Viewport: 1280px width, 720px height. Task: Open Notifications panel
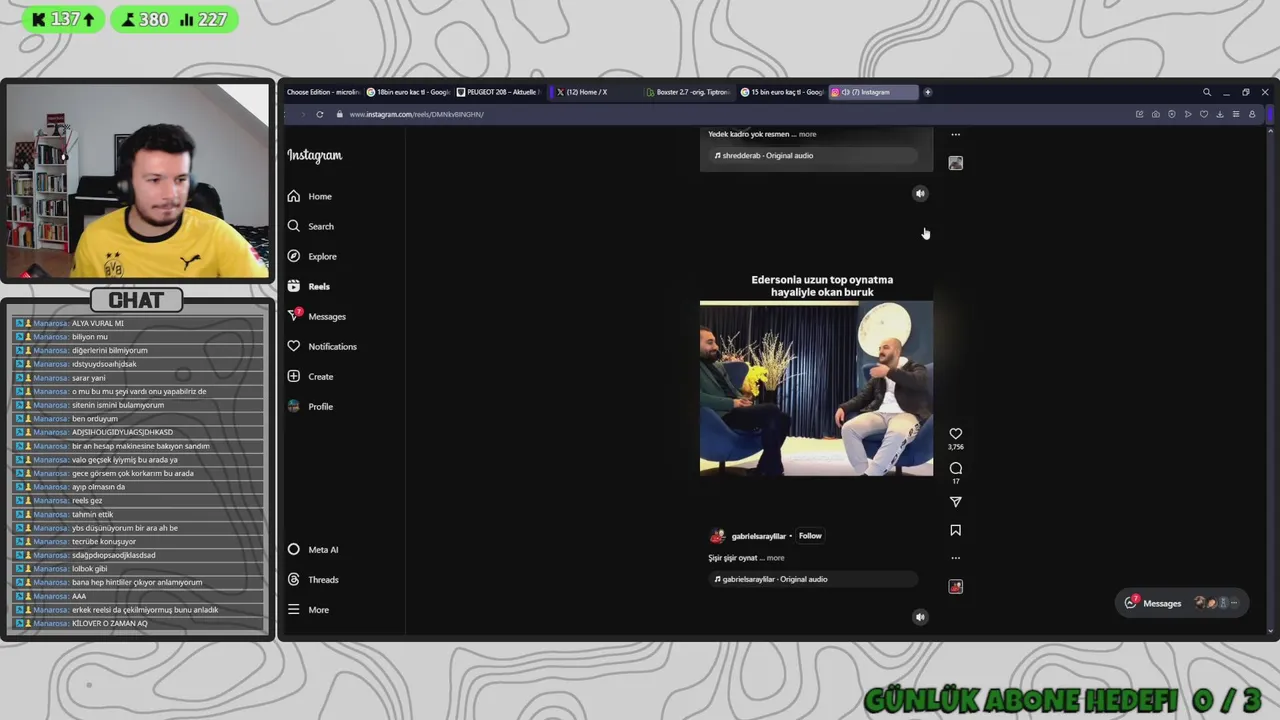tap(321, 346)
